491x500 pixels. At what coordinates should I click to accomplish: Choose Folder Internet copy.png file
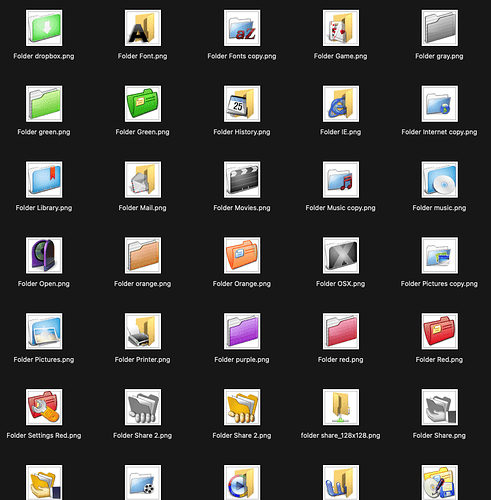click(x=439, y=104)
